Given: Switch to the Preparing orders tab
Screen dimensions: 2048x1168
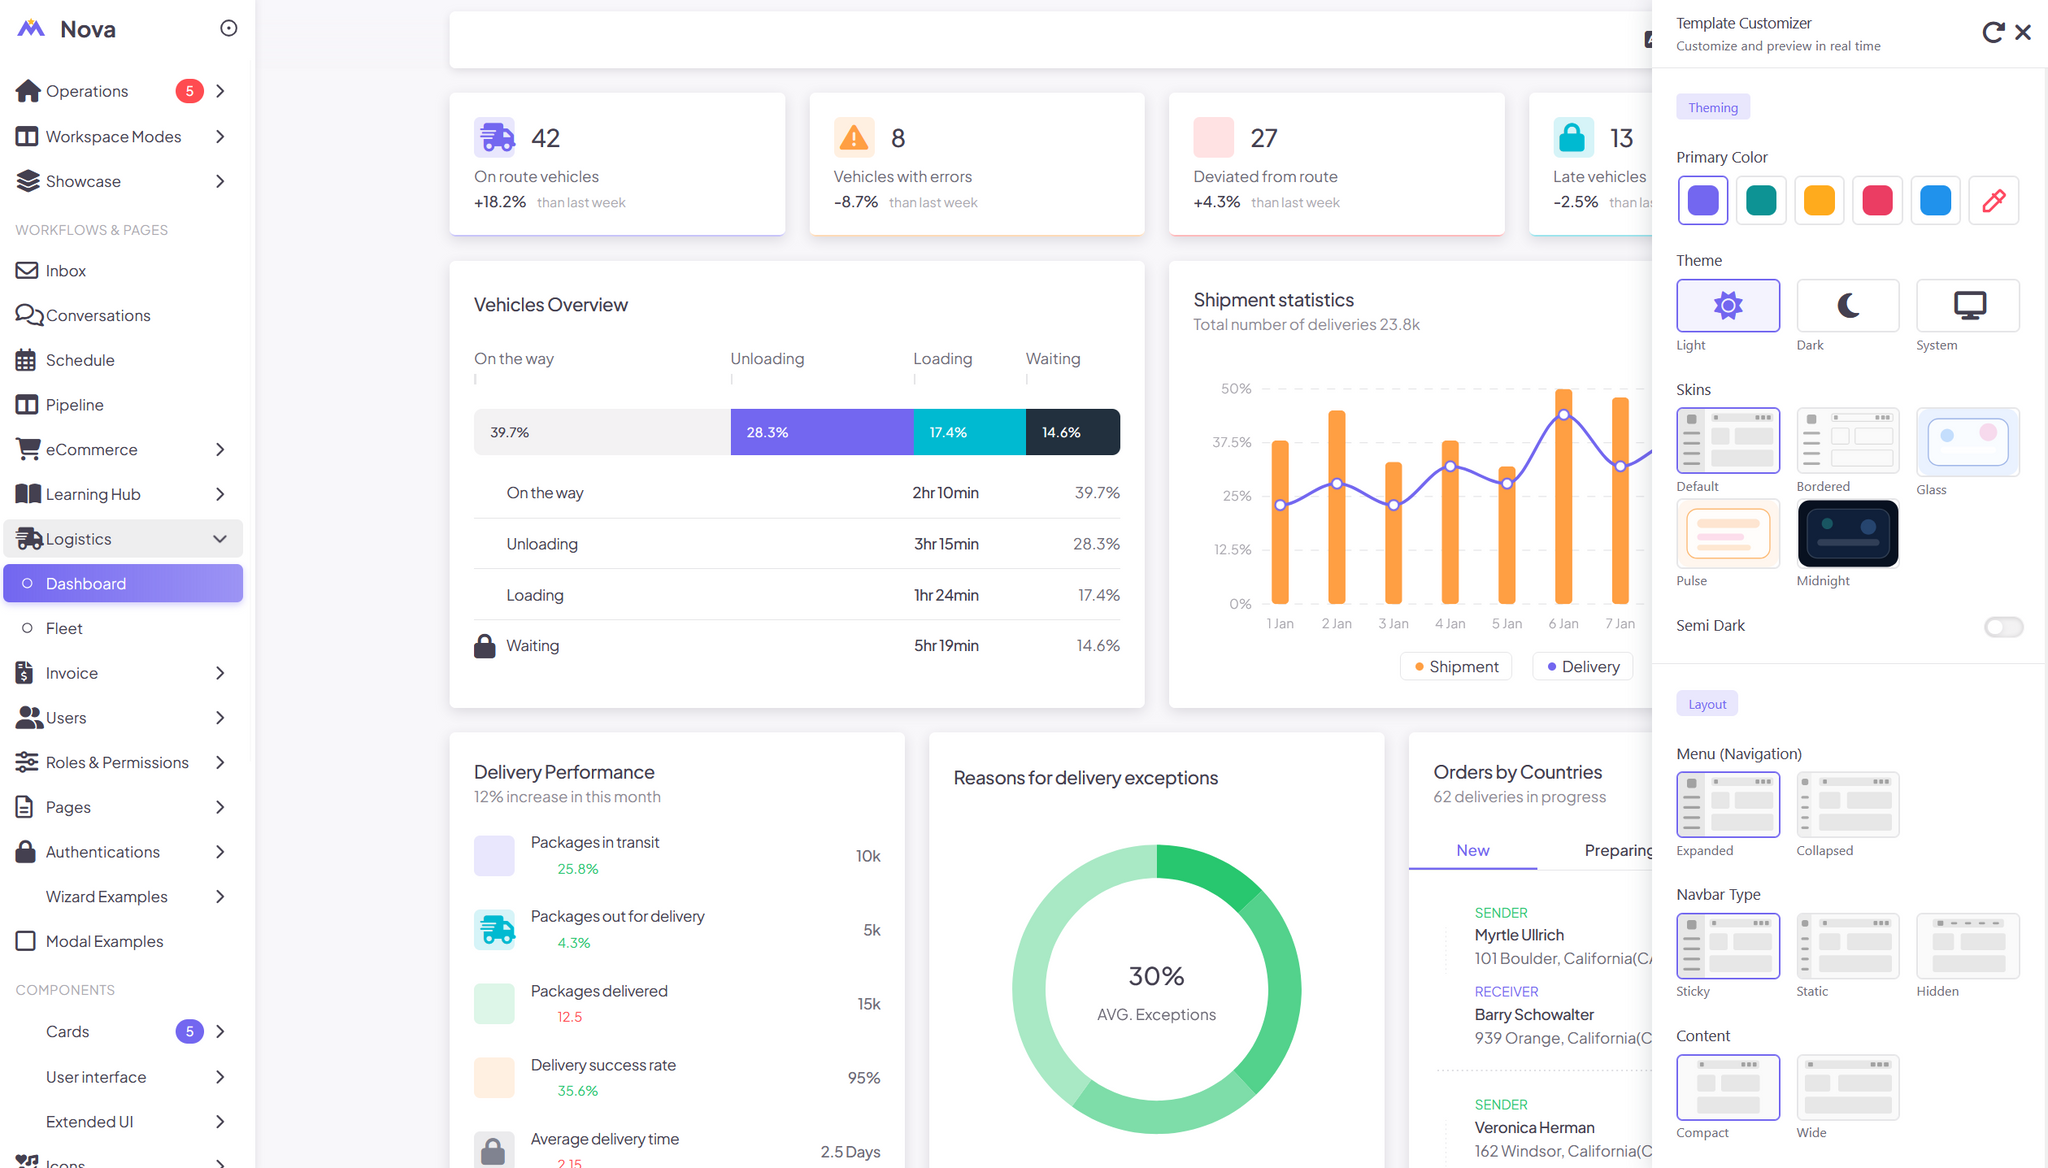Looking at the screenshot, I should point(1618,850).
